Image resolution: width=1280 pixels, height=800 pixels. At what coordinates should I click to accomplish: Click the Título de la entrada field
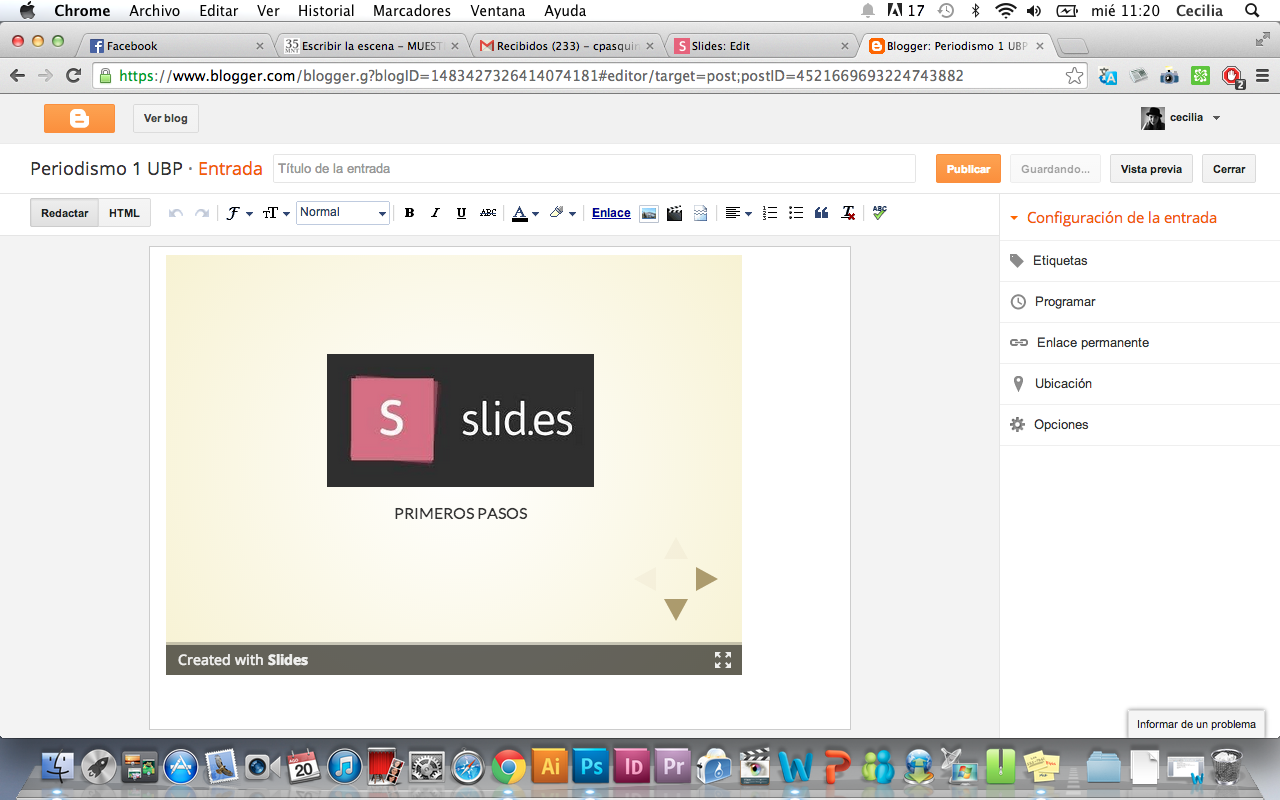tap(594, 169)
